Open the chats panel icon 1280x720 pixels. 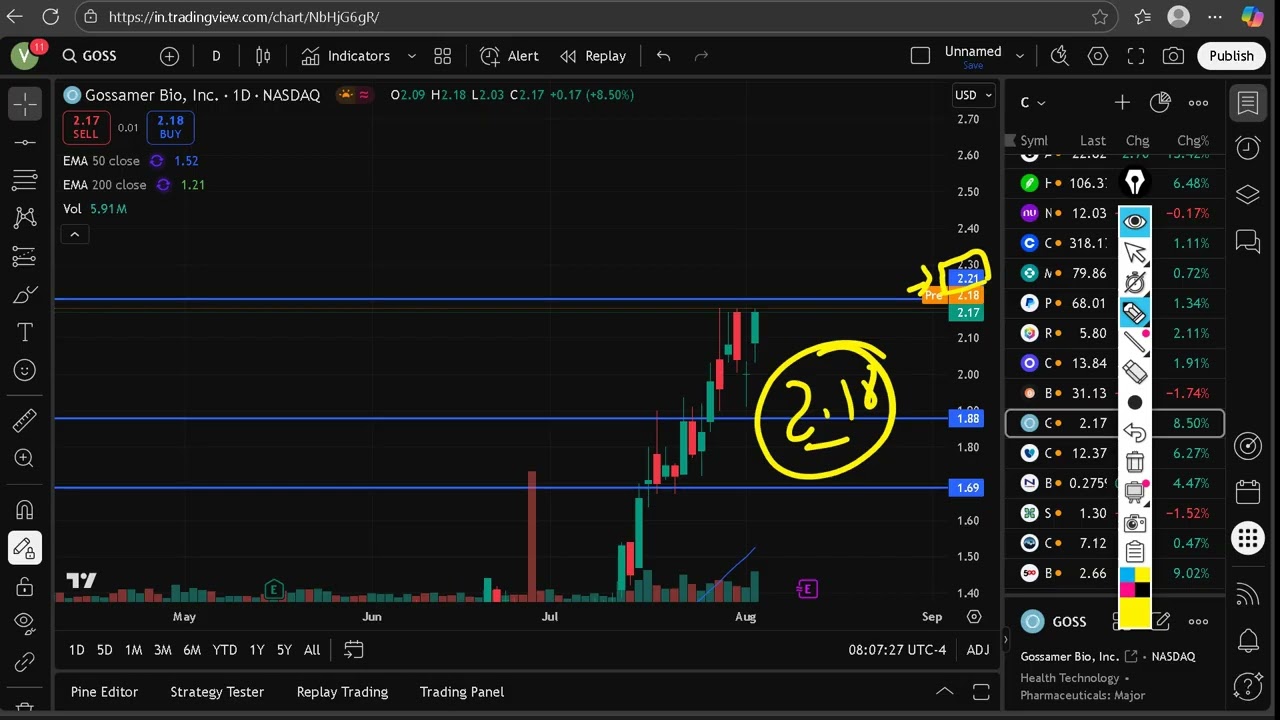[x=1247, y=240]
